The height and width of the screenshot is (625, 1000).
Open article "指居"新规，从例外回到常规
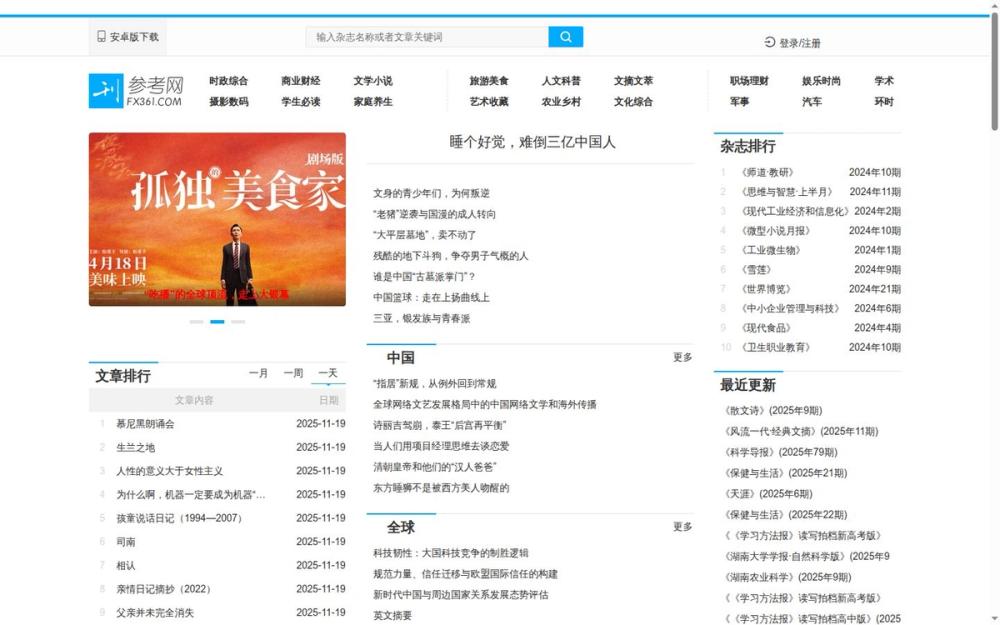[x=434, y=384]
